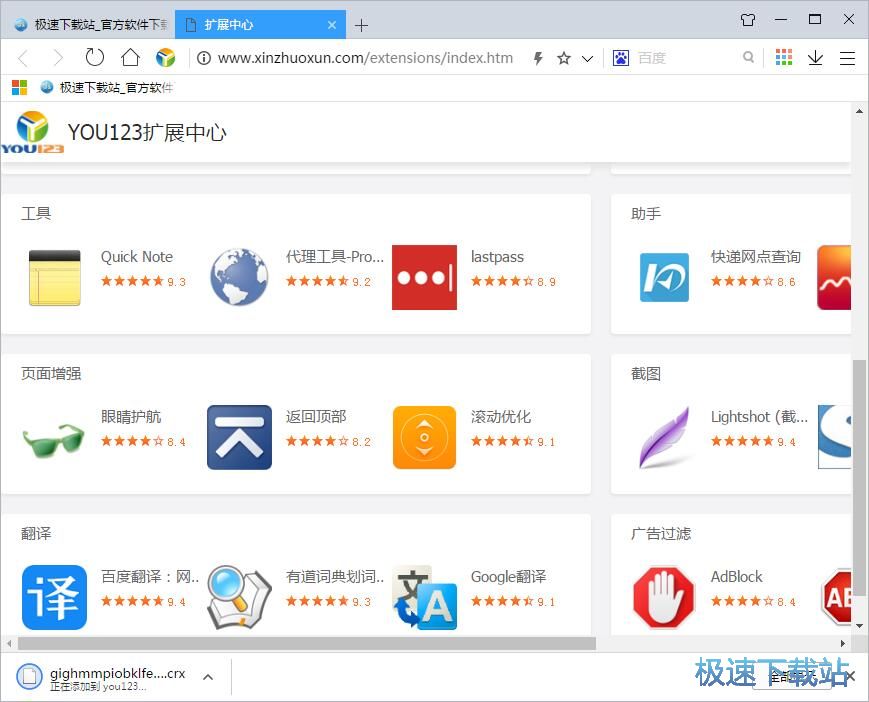Reload the page with refresh icon
869x702 pixels.
pyautogui.click(x=95, y=57)
